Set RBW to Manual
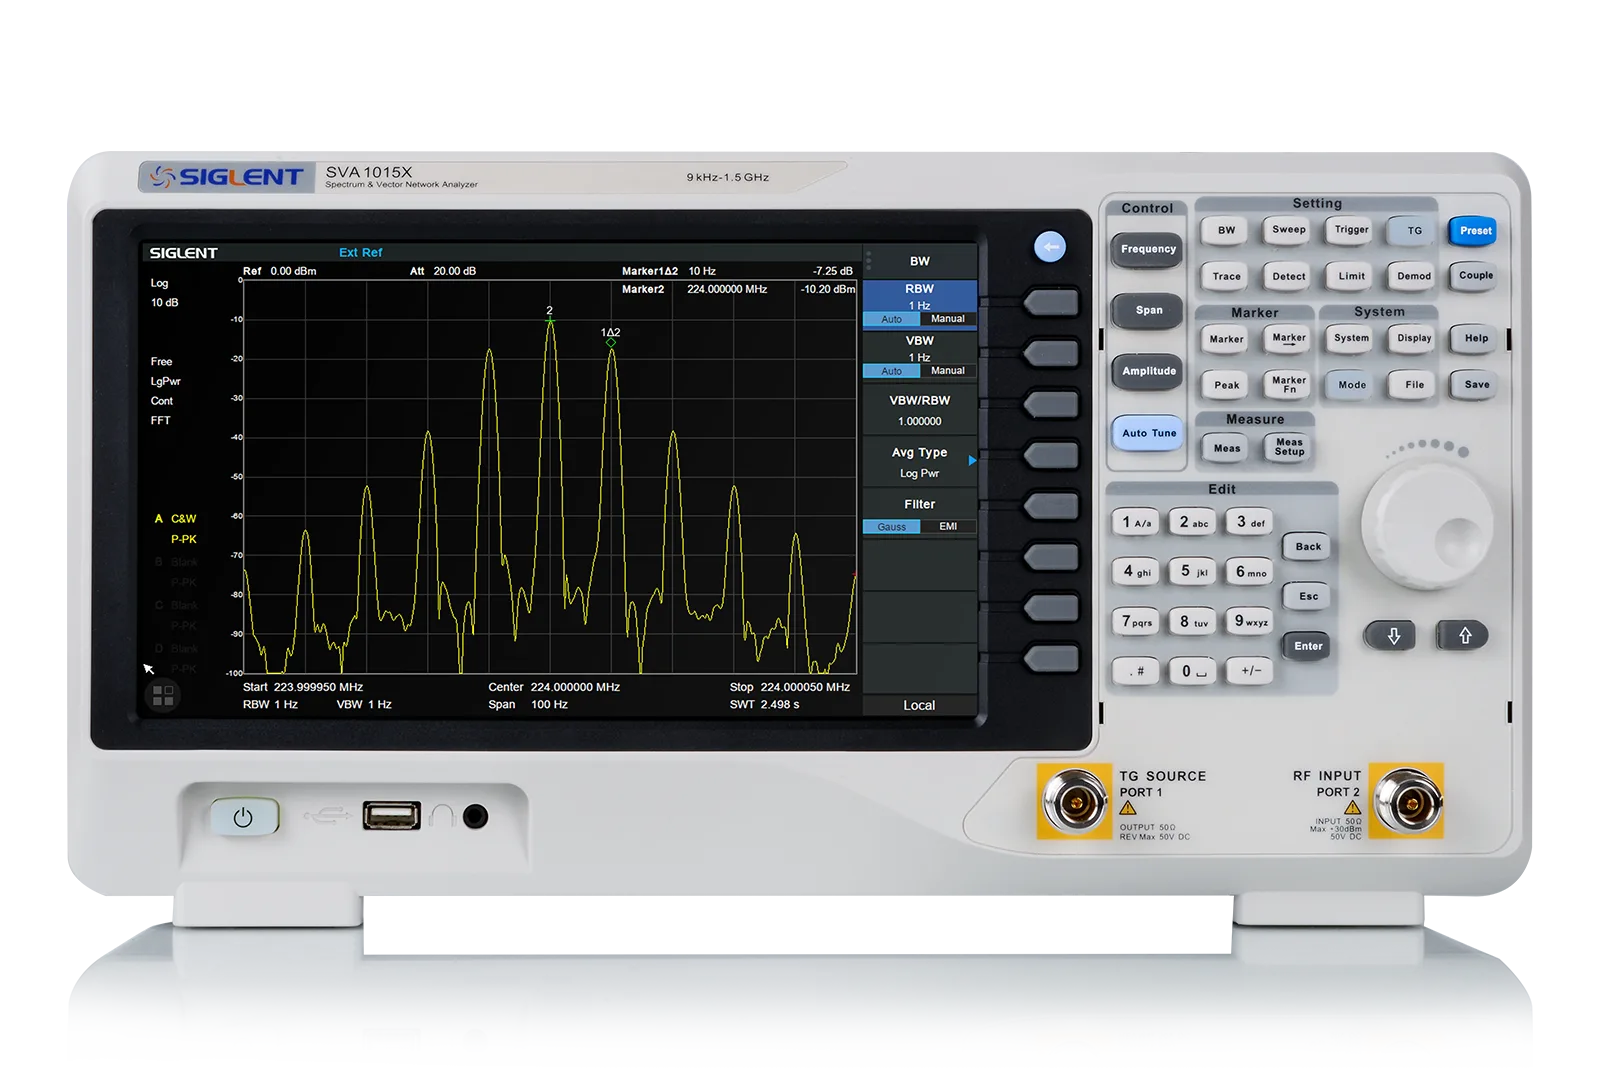Screen dimensions: 1600x1068 tap(948, 319)
